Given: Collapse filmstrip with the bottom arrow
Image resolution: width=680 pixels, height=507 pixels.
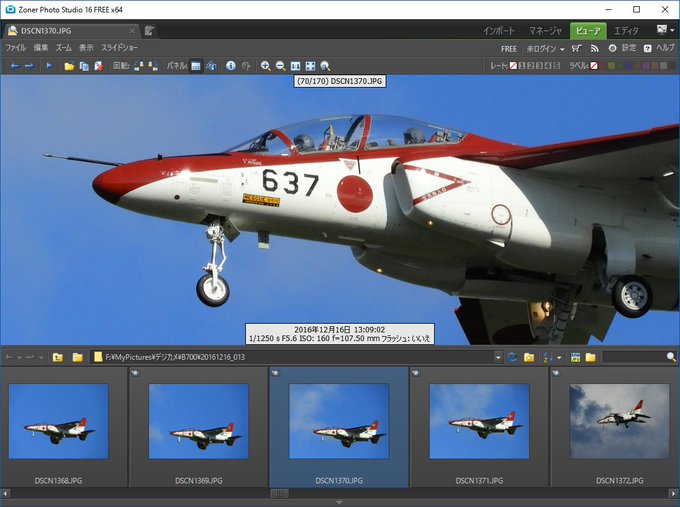Looking at the screenshot, I should click(x=340, y=502).
